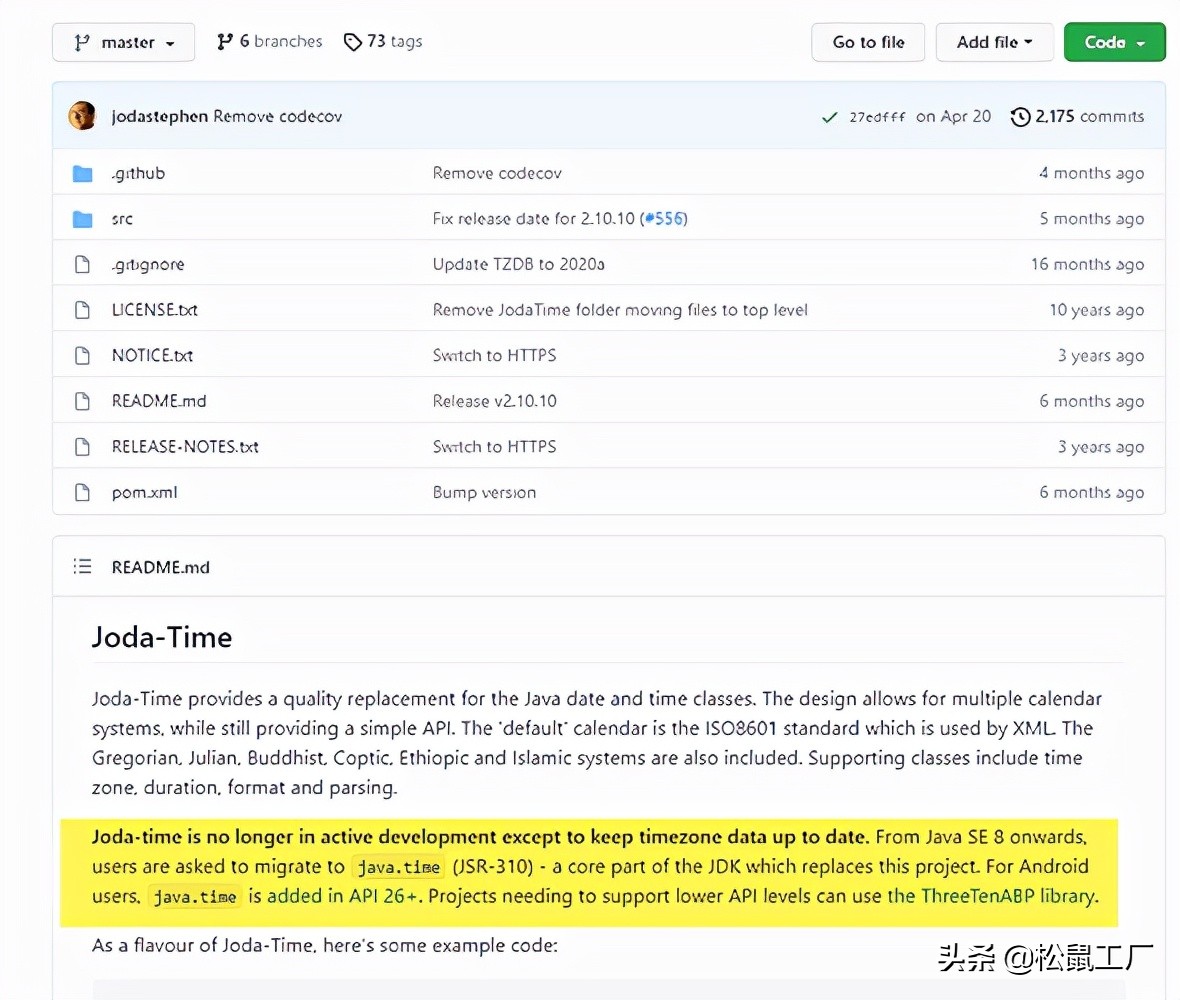Click the 6 branches link

tap(269, 41)
